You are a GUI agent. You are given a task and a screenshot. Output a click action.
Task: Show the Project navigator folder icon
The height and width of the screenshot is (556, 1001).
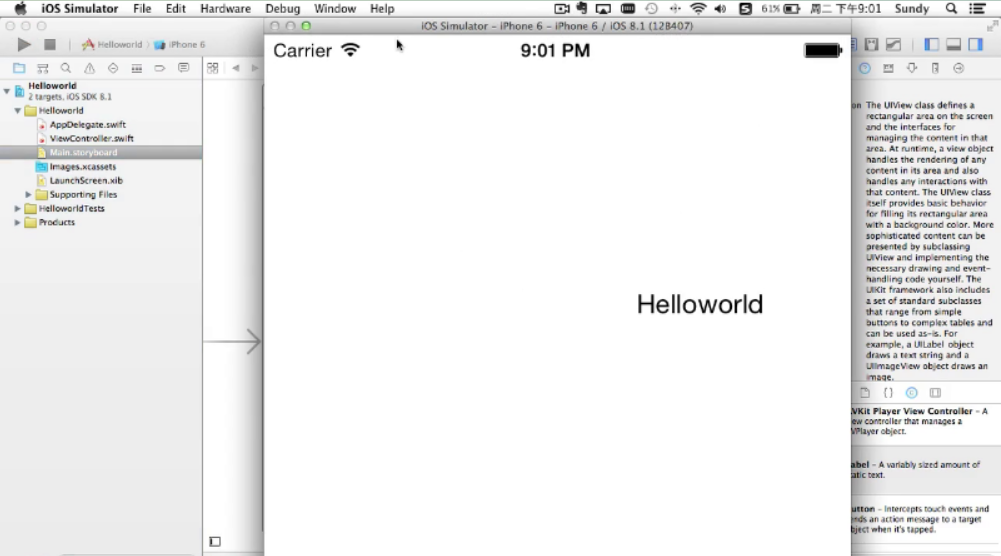19,68
